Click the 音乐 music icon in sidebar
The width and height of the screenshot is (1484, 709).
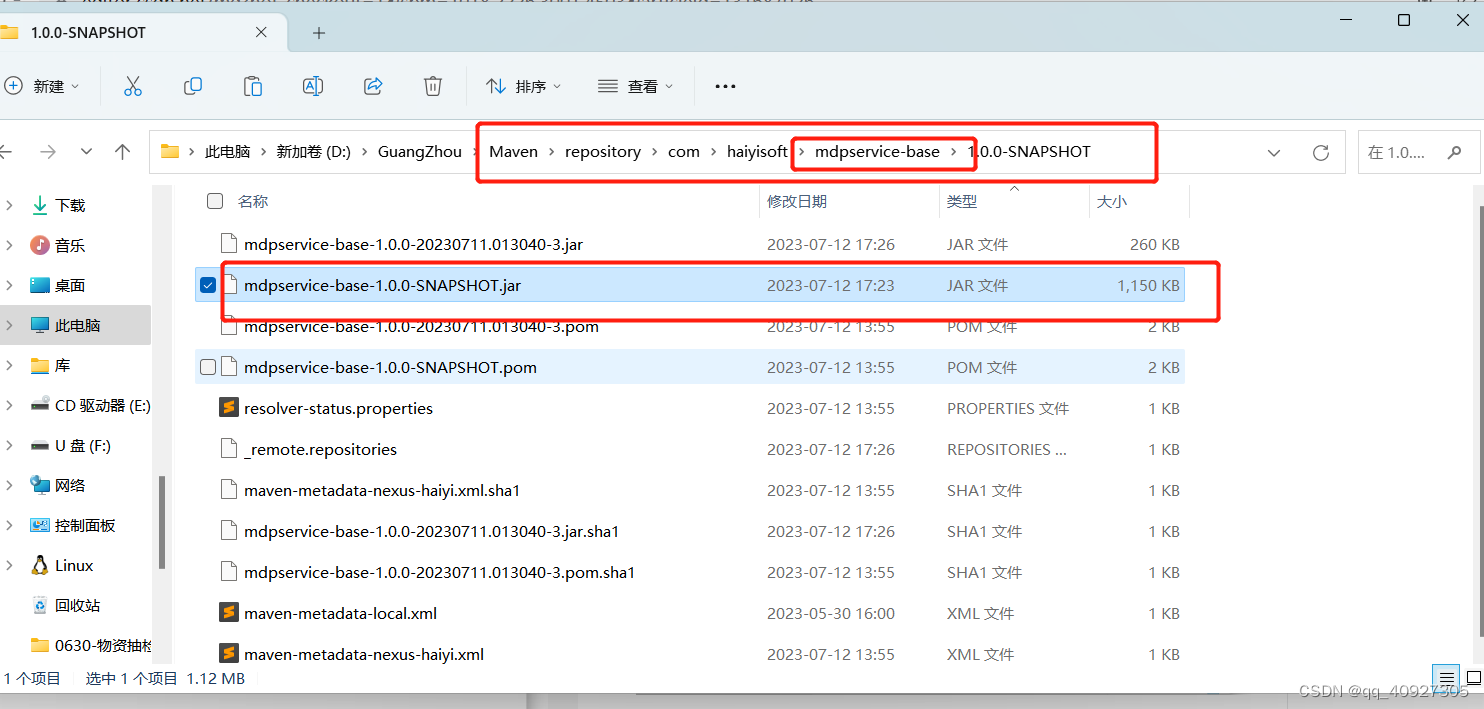click(40, 245)
